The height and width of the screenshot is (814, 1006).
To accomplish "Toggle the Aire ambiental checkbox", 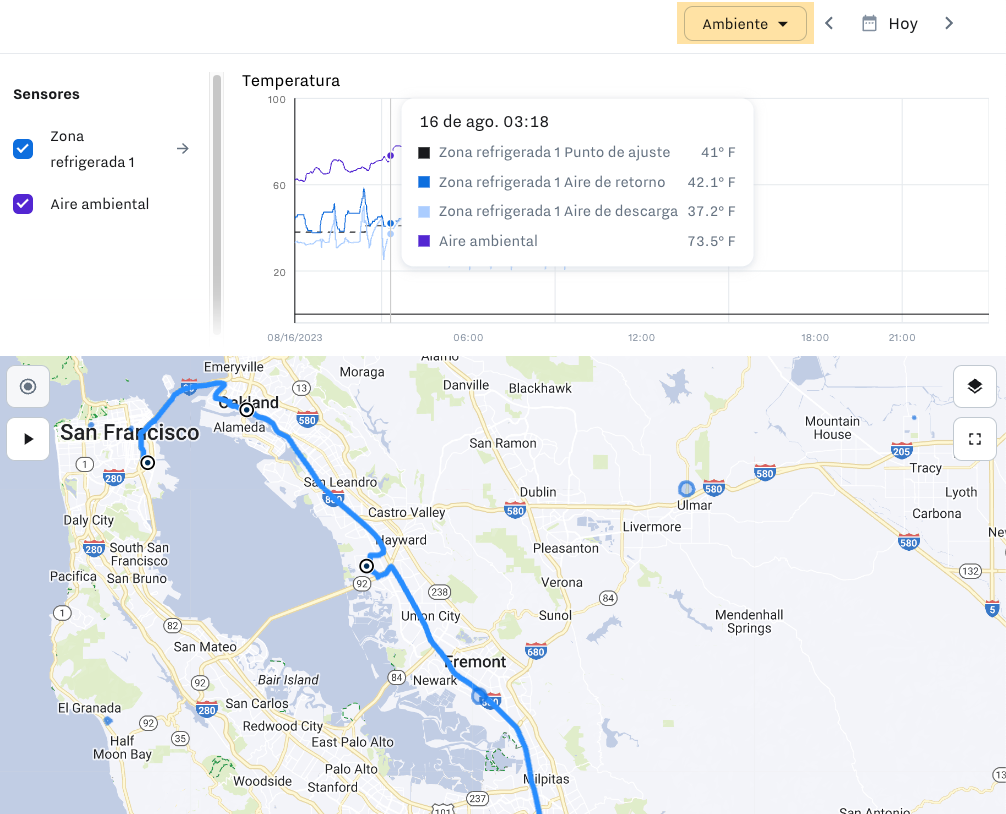I will pos(23,204).
